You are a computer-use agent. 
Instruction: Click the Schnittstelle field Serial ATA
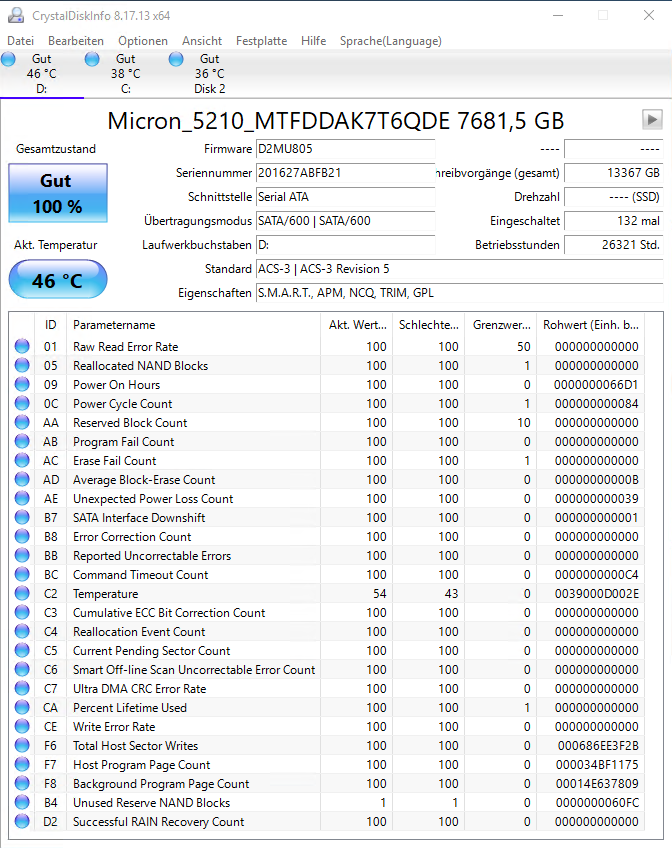(345, 197)
